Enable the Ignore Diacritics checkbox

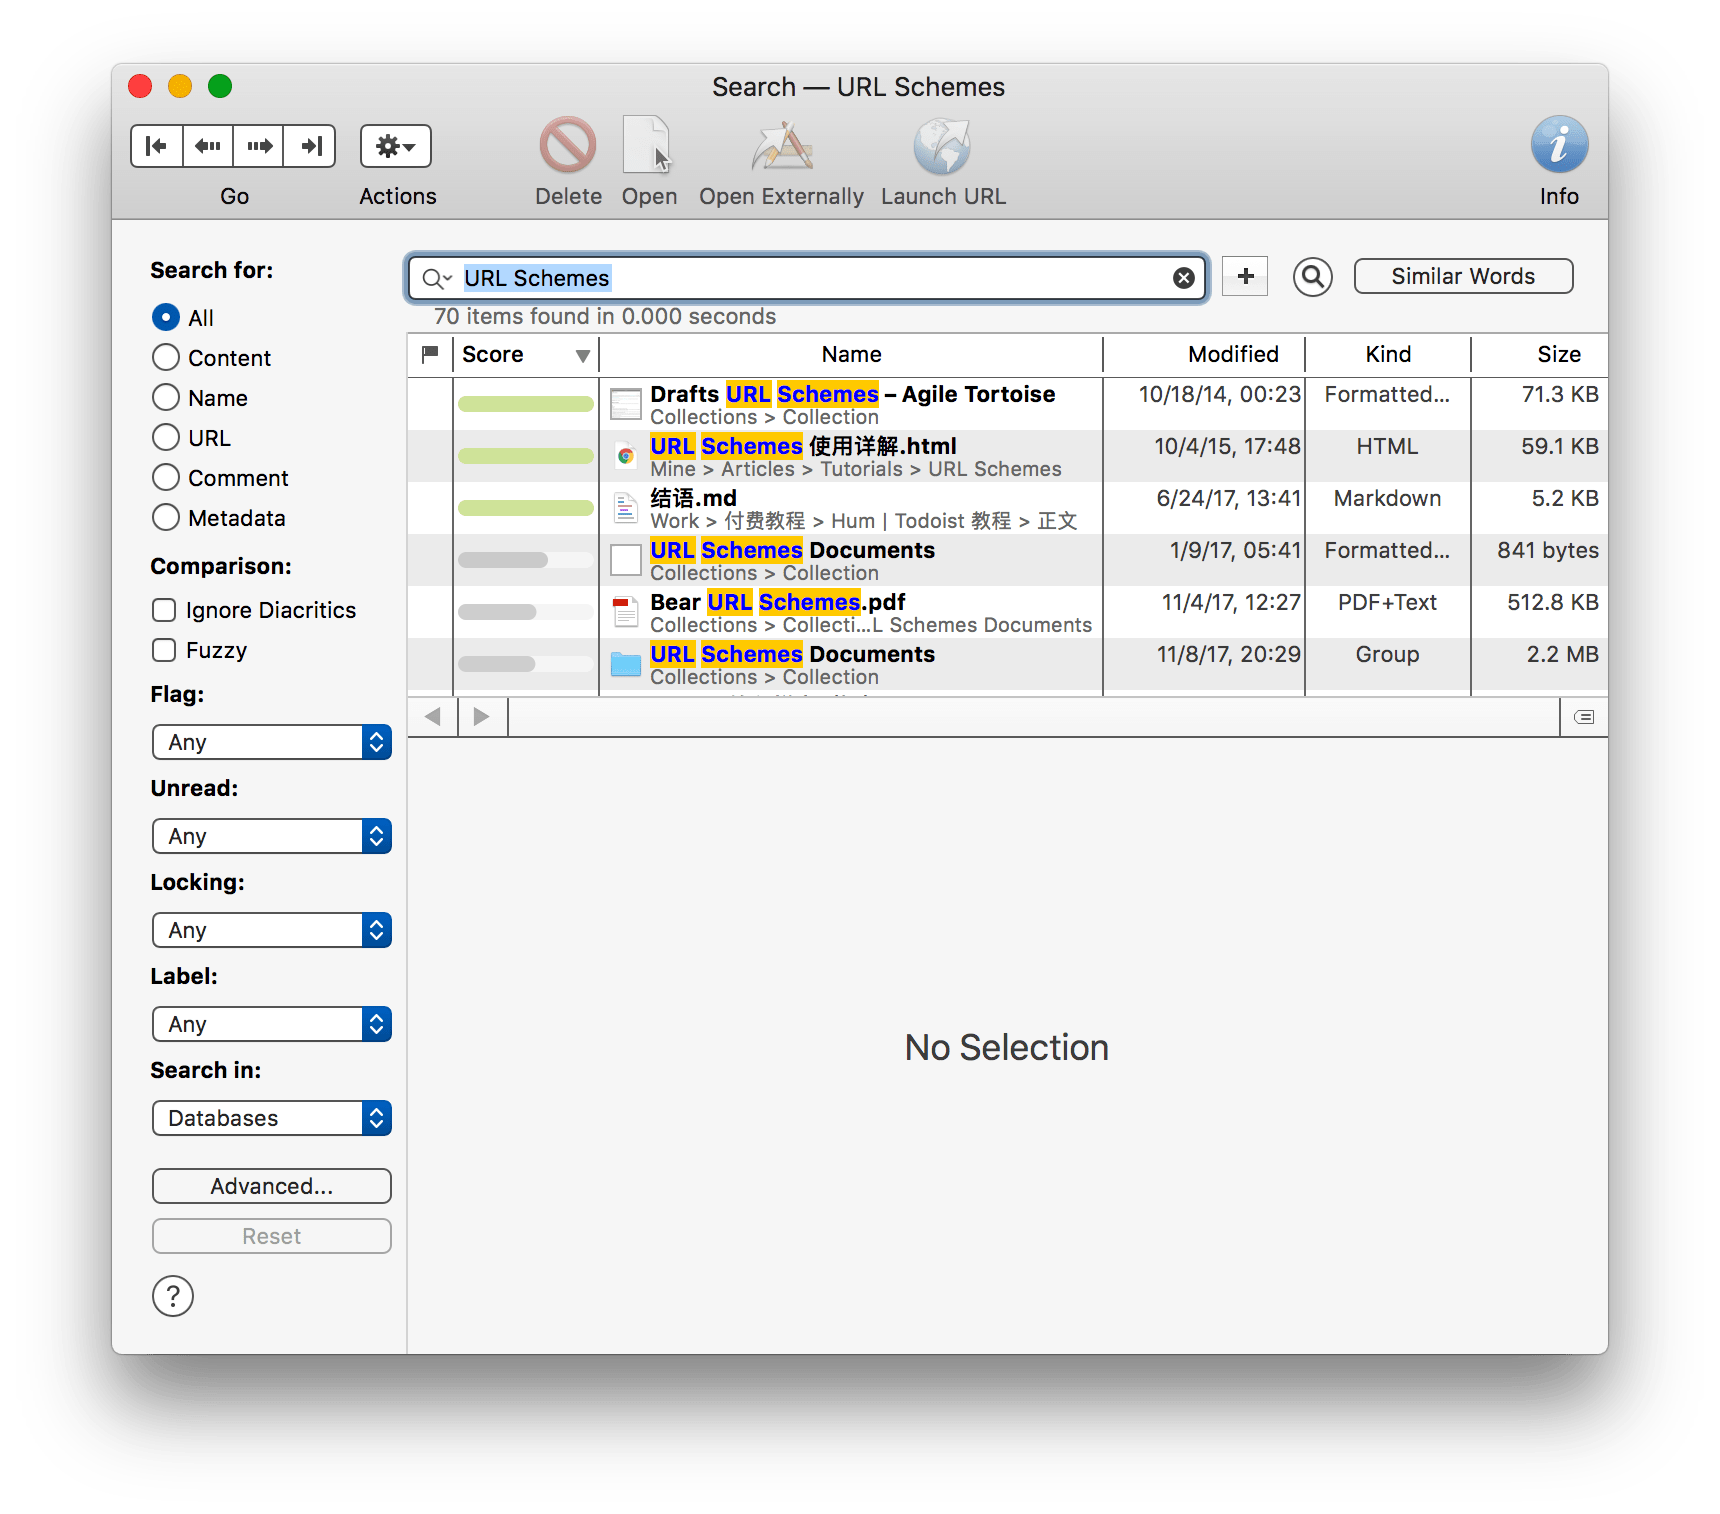tap(164, 610)
